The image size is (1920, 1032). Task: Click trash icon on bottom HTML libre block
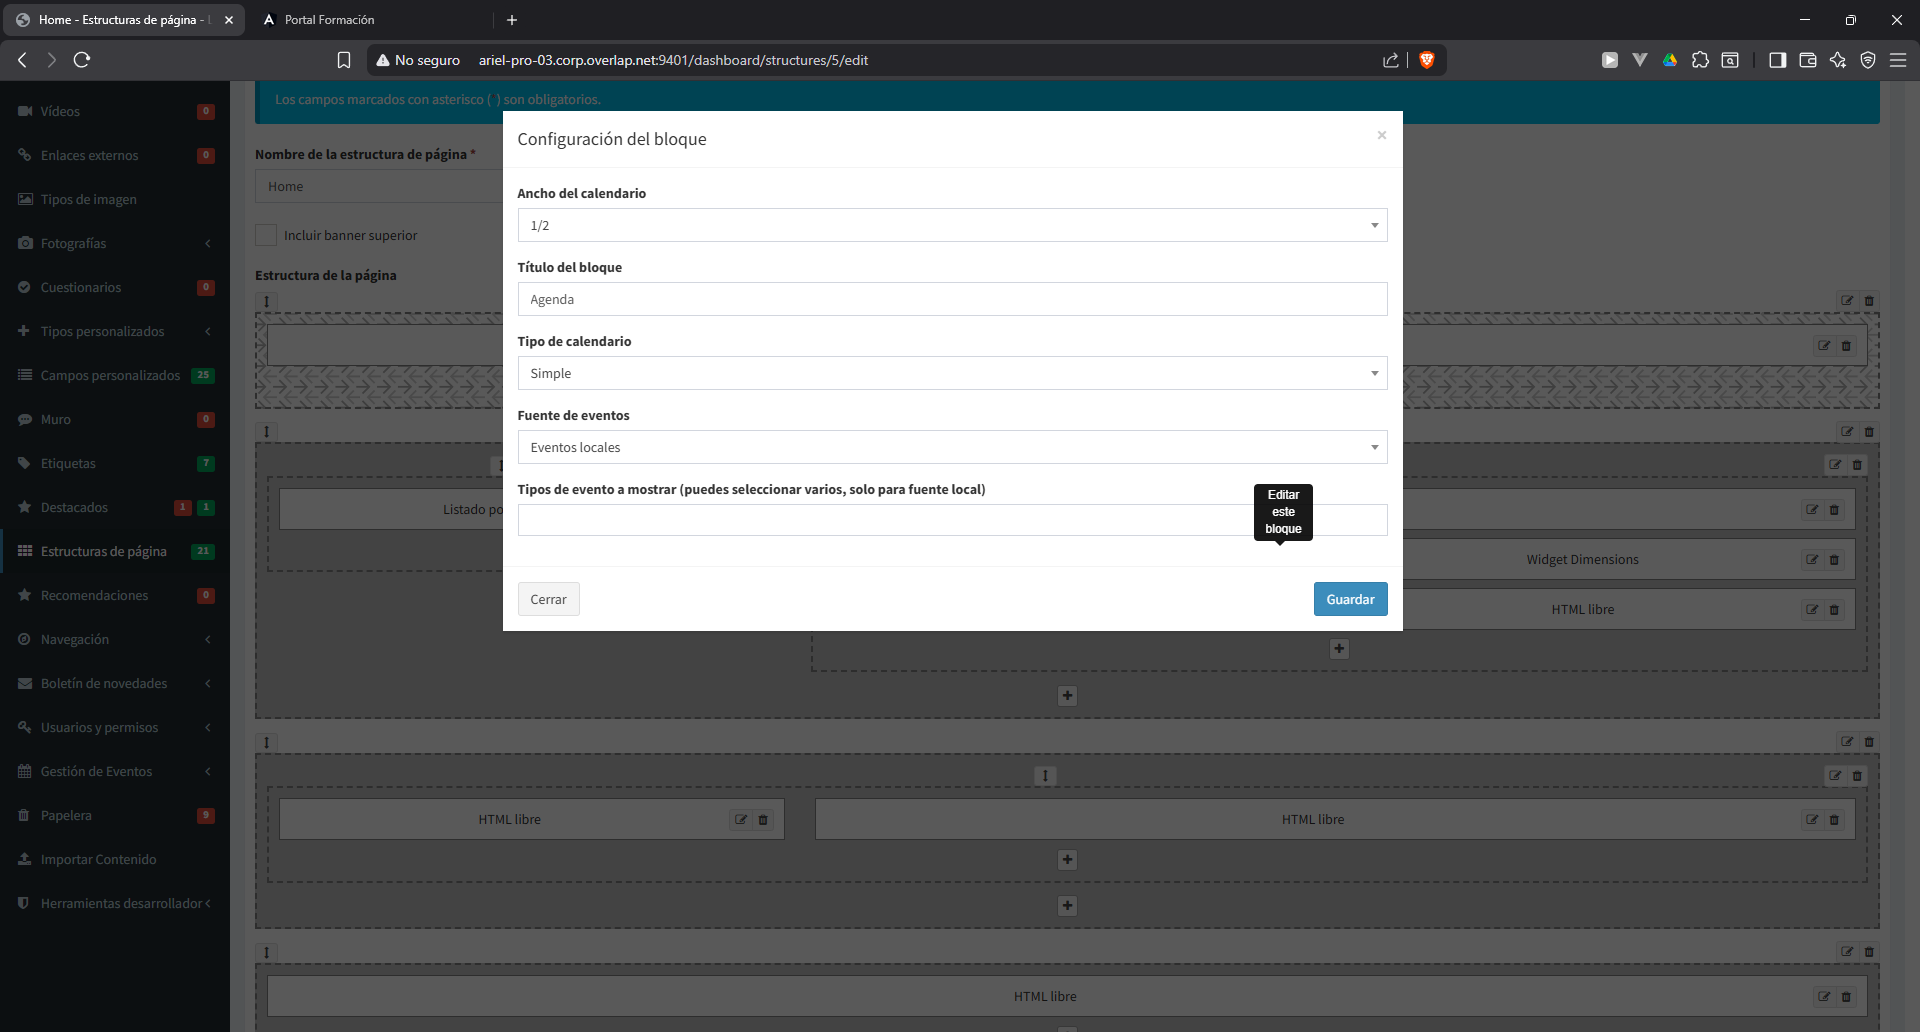pos(1846,997)
